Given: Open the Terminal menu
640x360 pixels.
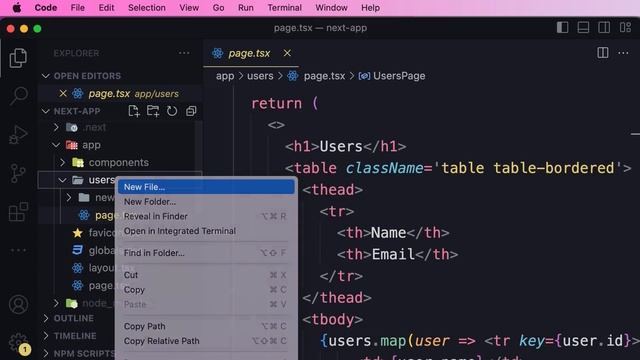Looking at the screenshot, I should click(284, 8).
